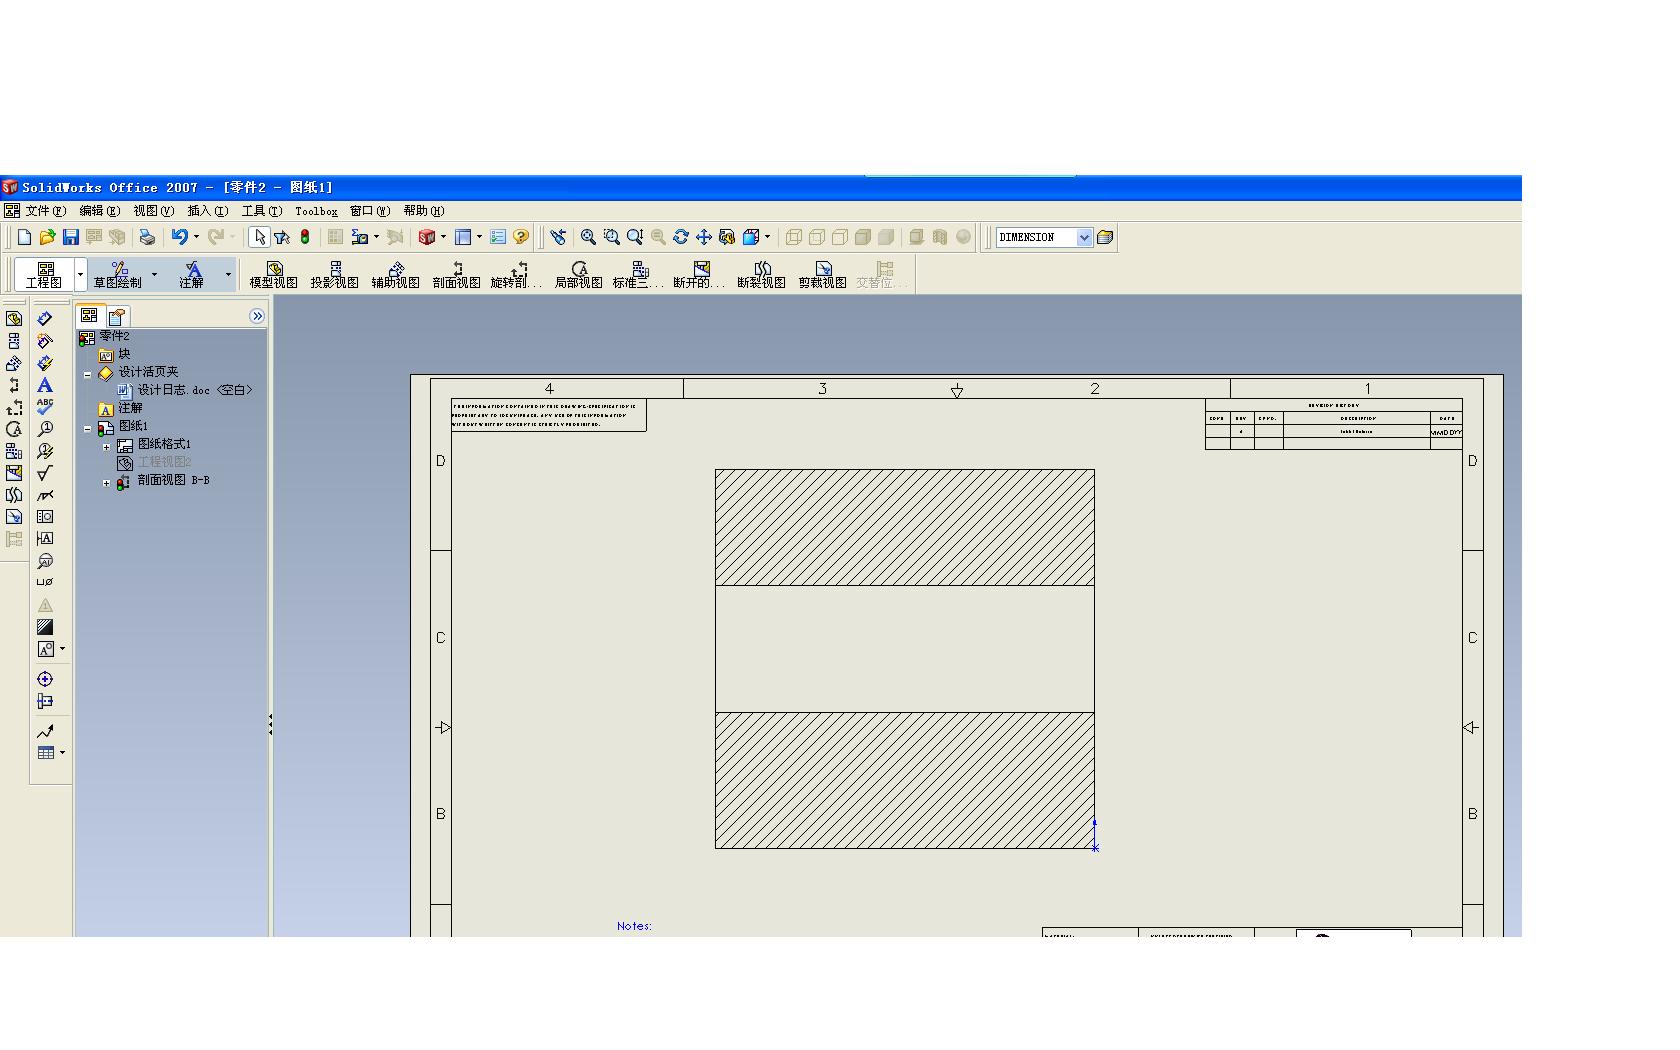
Task: Open the Toolbox menu
Action: click(x=316, y=211)
